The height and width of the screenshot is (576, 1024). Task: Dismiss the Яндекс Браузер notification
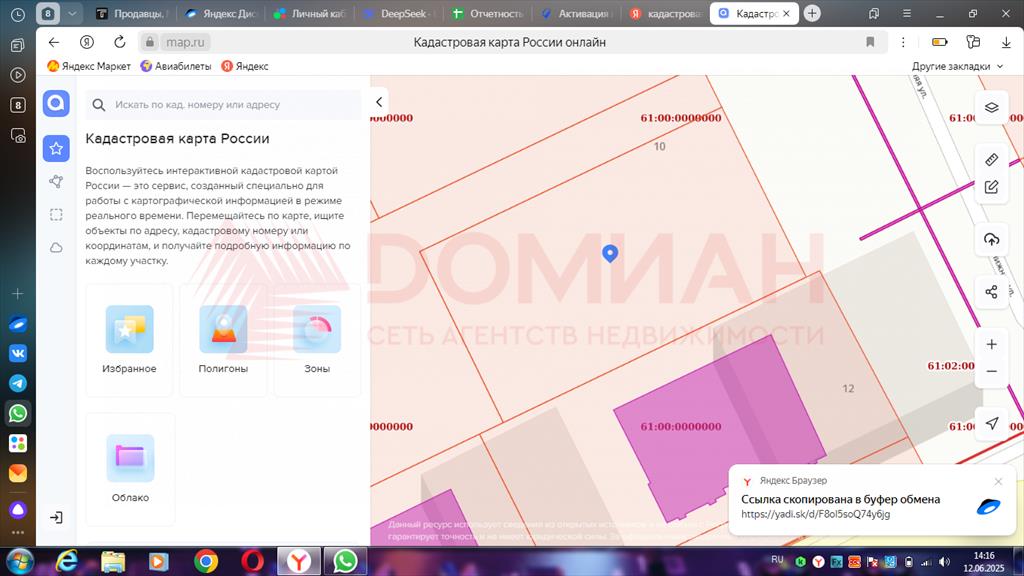click(998, 481)
